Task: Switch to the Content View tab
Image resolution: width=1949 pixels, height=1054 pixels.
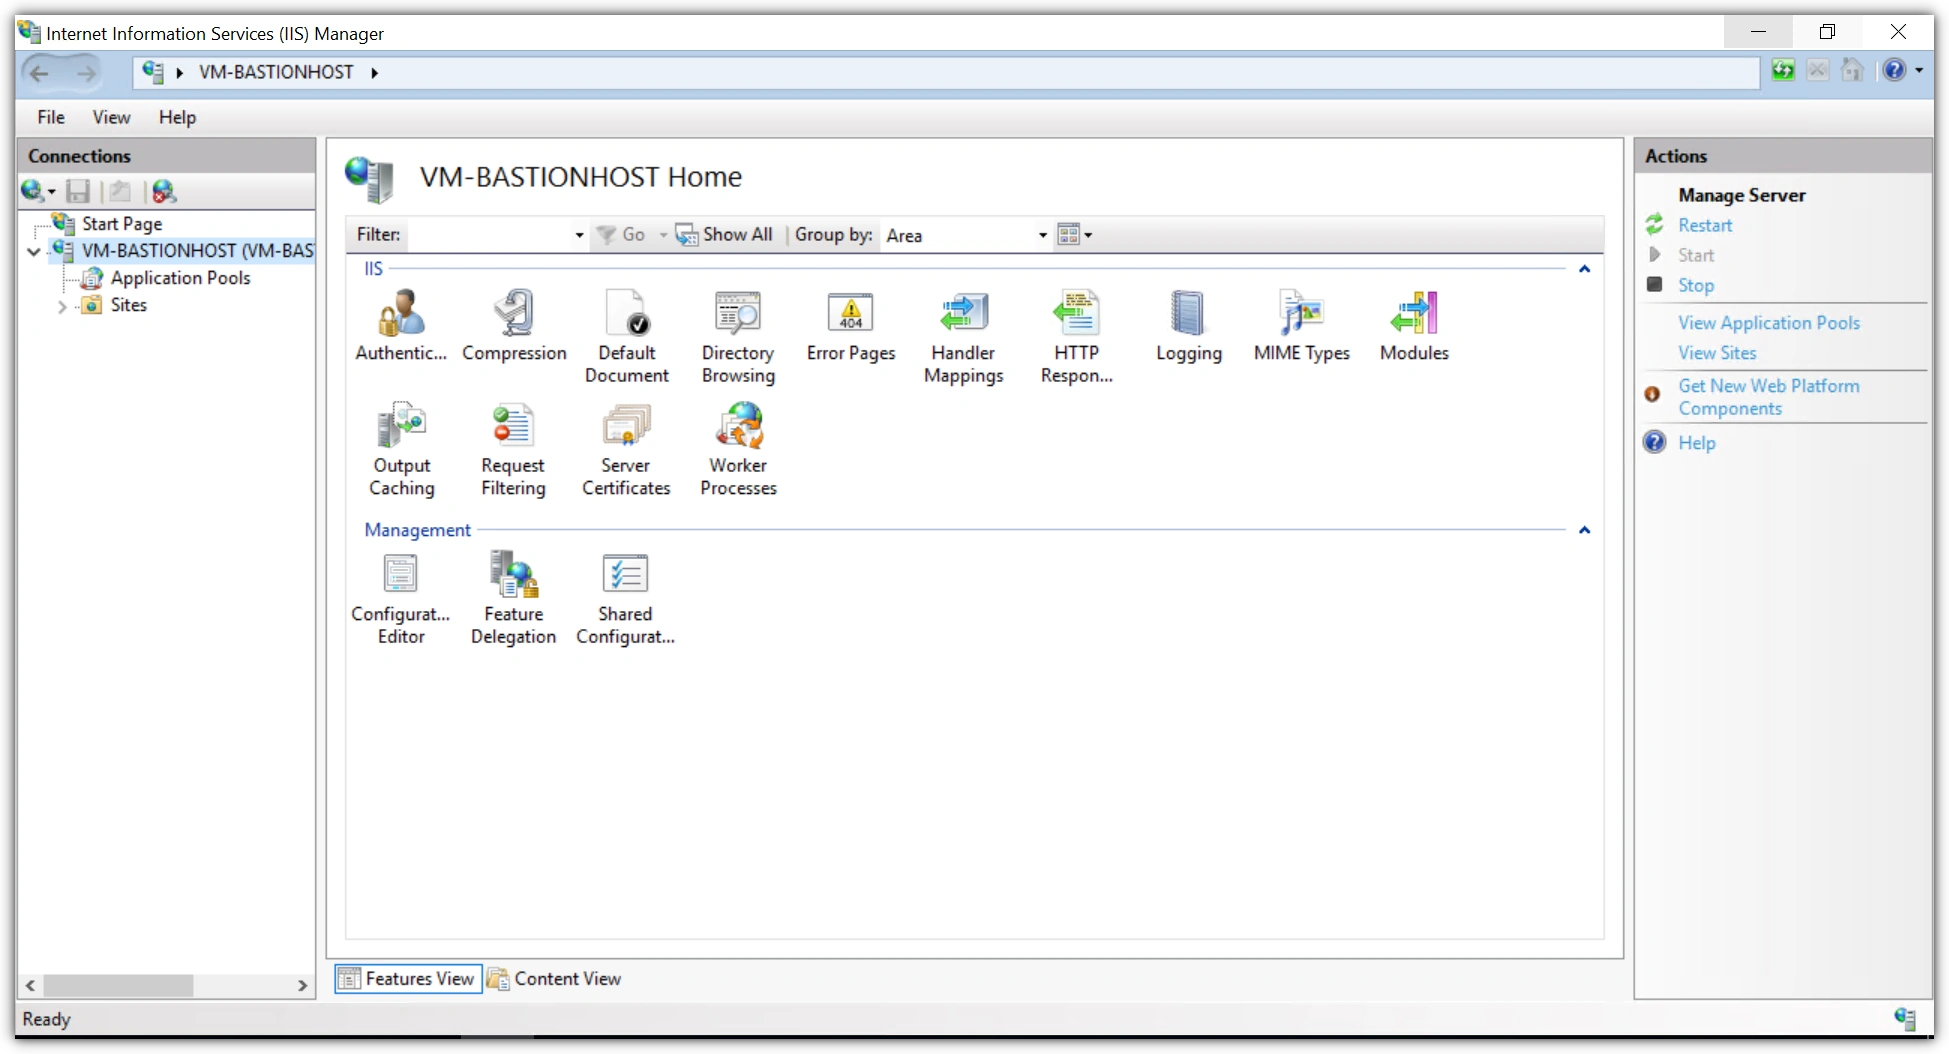Action: (555, 978)
